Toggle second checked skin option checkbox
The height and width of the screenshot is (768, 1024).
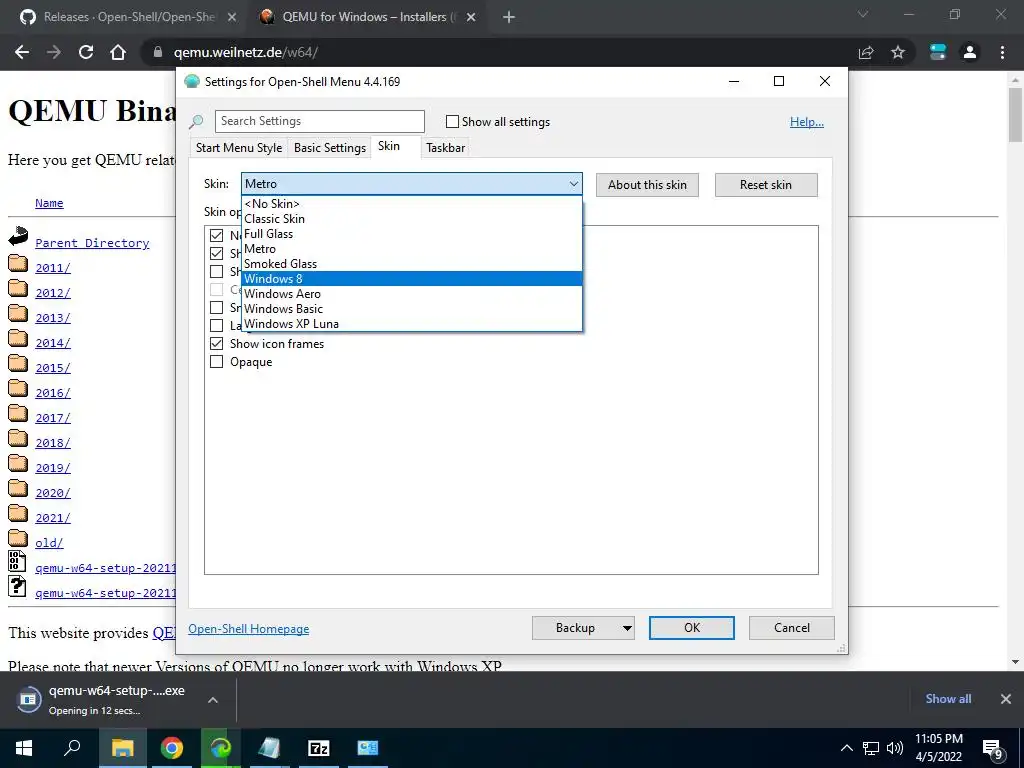[217, 253]
